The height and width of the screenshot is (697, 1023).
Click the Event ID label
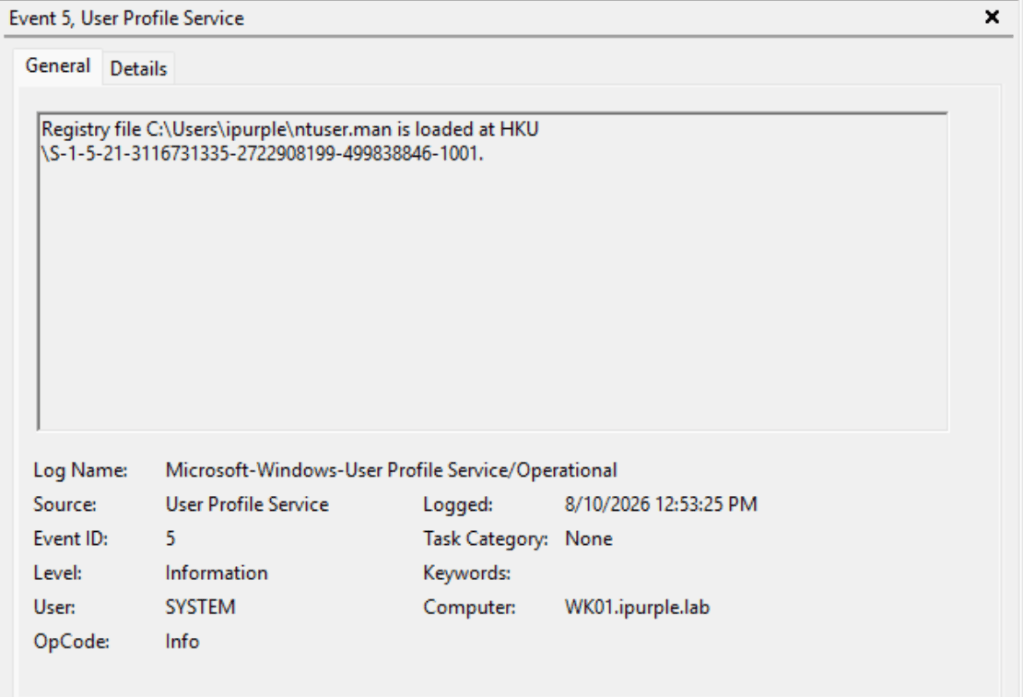click(x=70, y=538)
